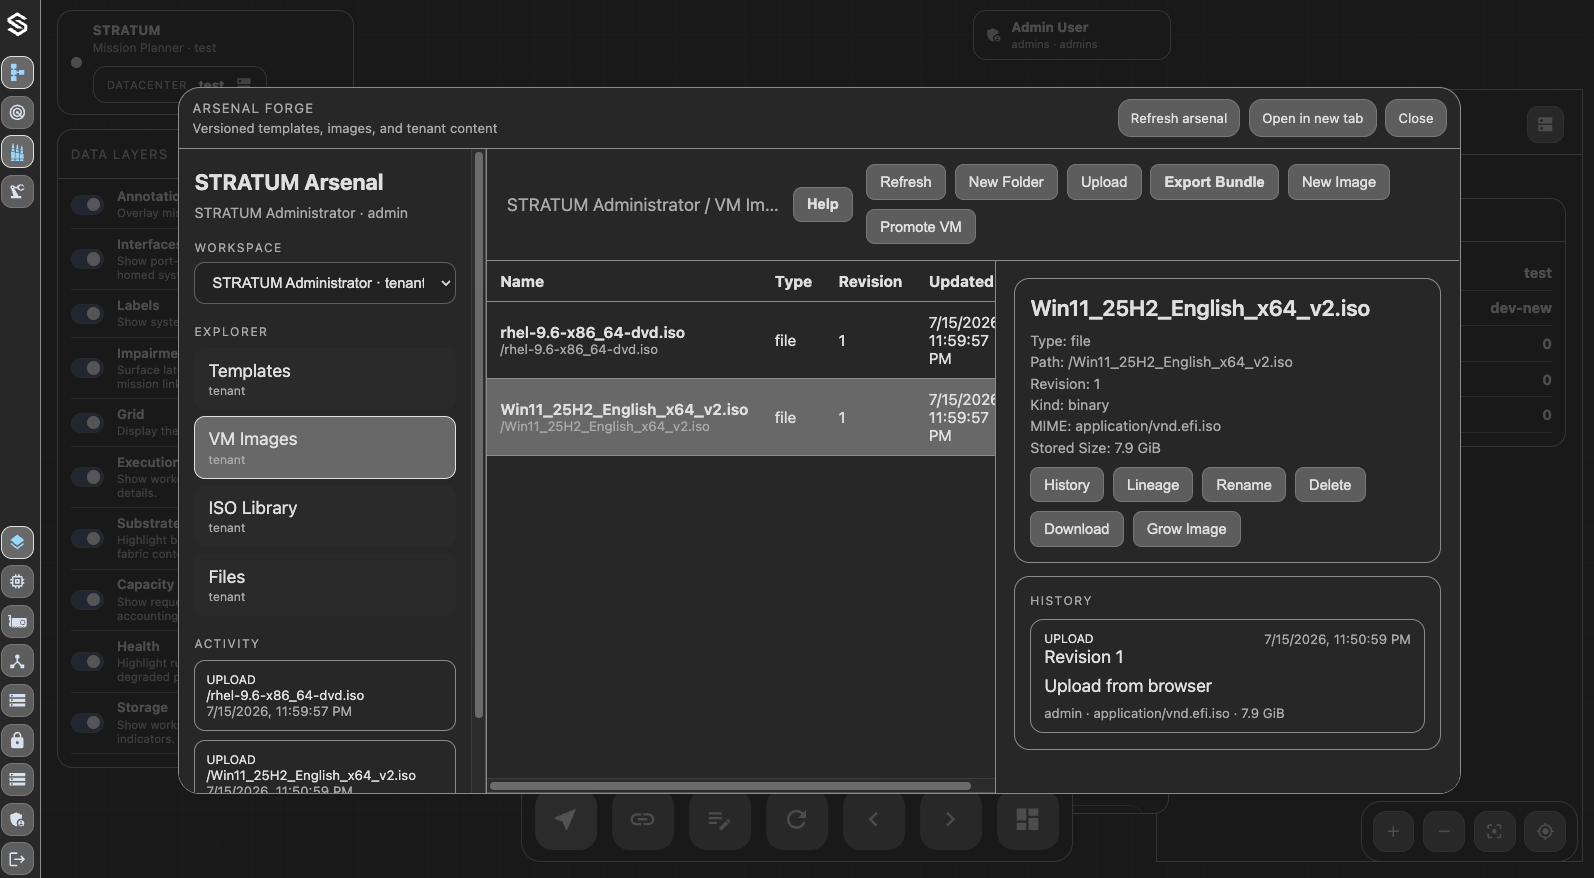Click the robot arm automation sidebar icon
The height and width of the screenshot is (878, 1594).
click(17, 191)
